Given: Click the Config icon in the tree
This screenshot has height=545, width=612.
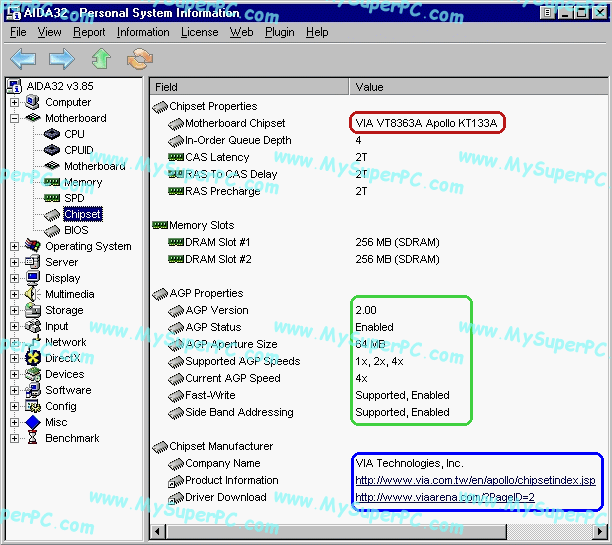Looking at the screenshot, I should pyautogui.click(x=32, y=406).
